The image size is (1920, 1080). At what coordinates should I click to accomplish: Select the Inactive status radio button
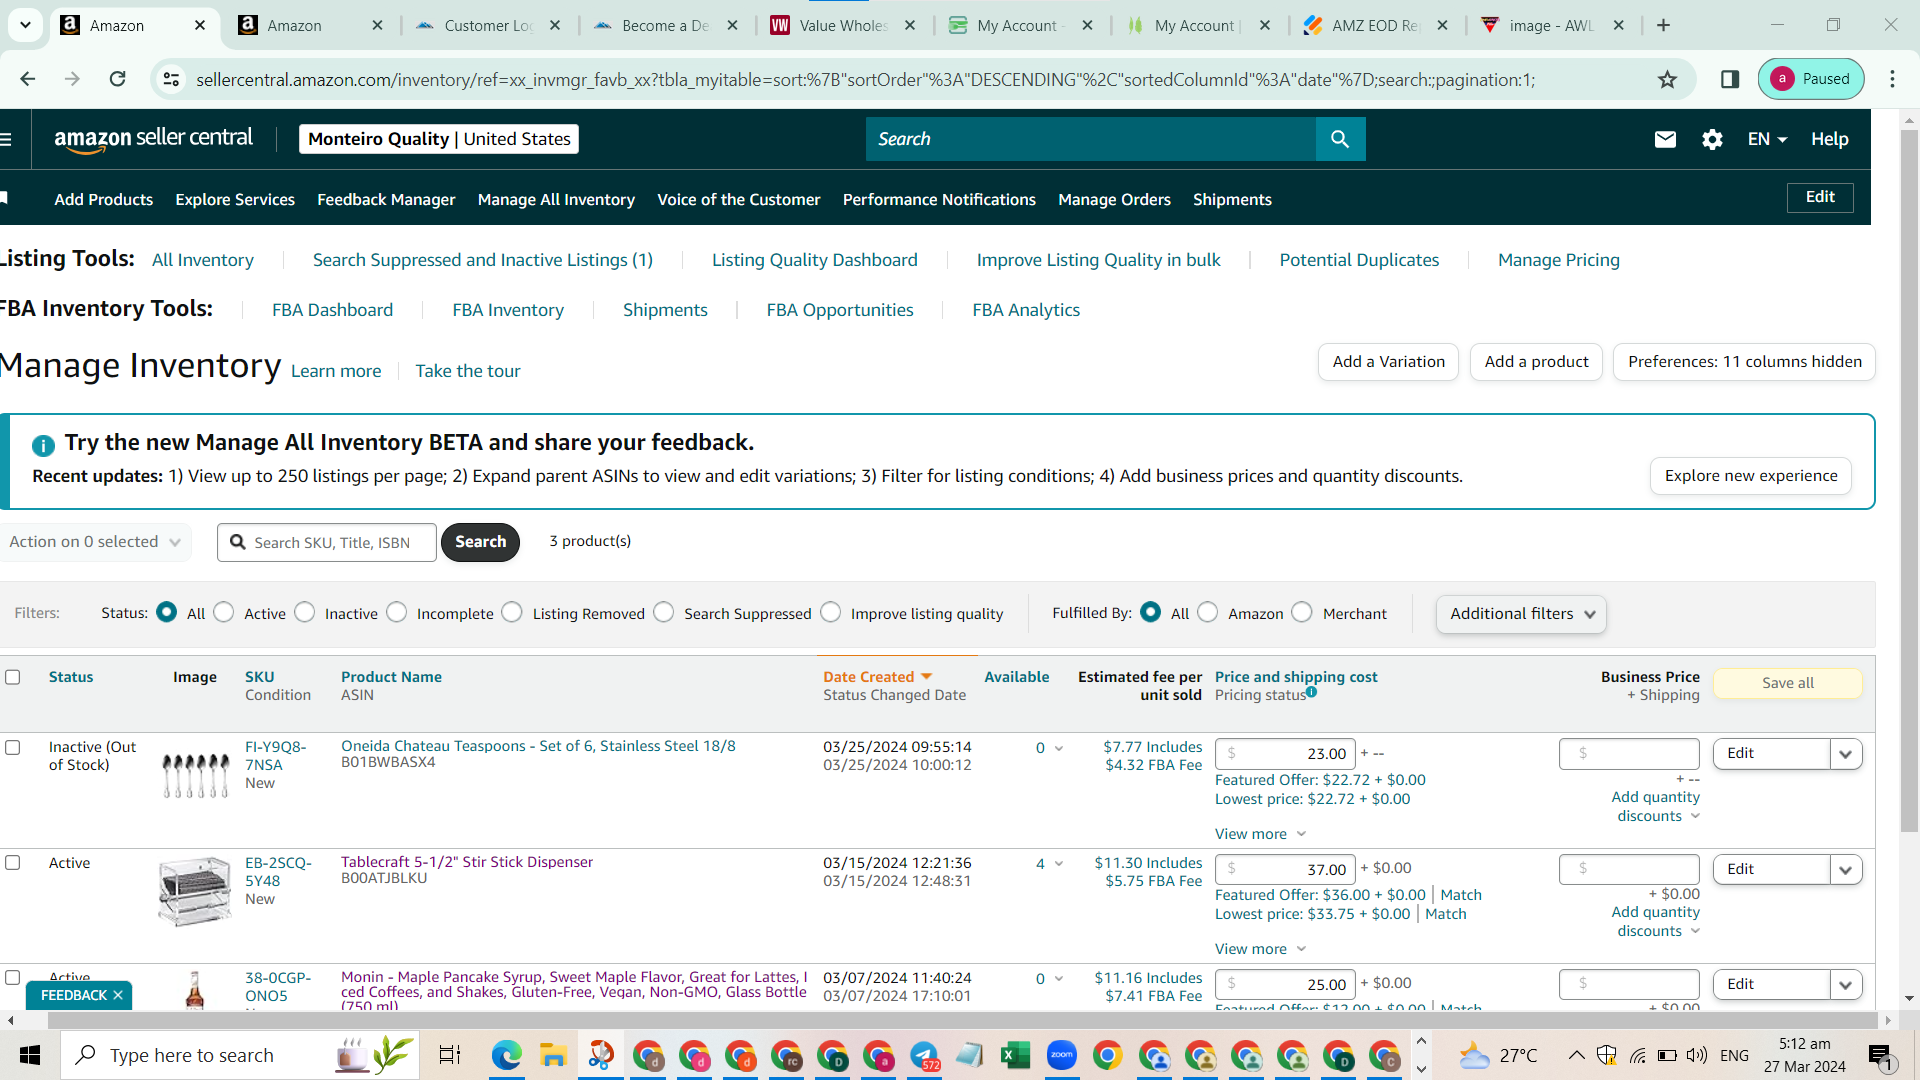305,612
